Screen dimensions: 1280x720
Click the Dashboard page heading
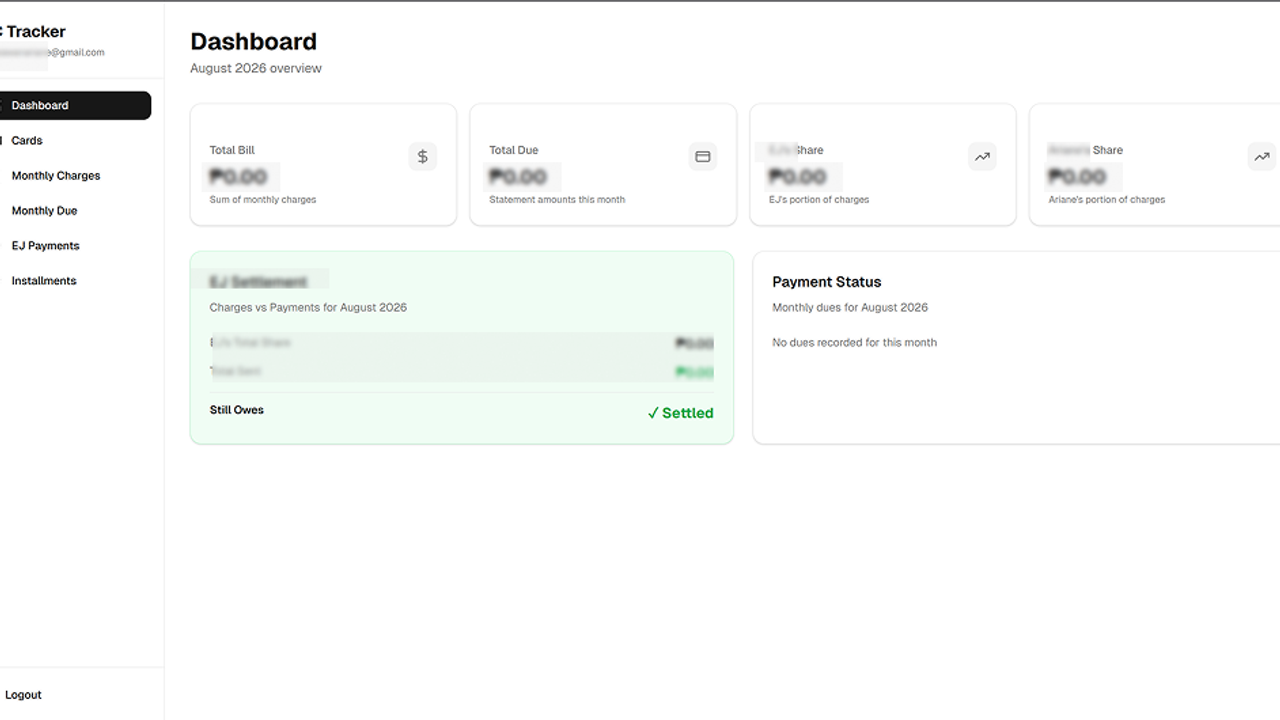click(253, 41)
